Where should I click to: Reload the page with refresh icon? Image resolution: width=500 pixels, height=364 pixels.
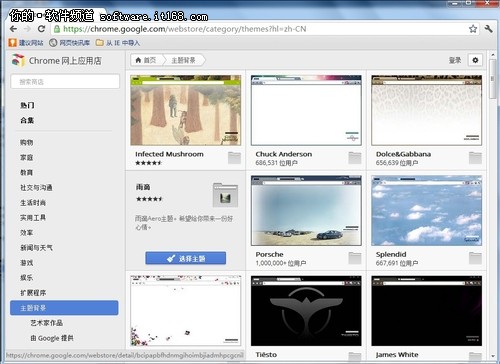tap(41, 29)
